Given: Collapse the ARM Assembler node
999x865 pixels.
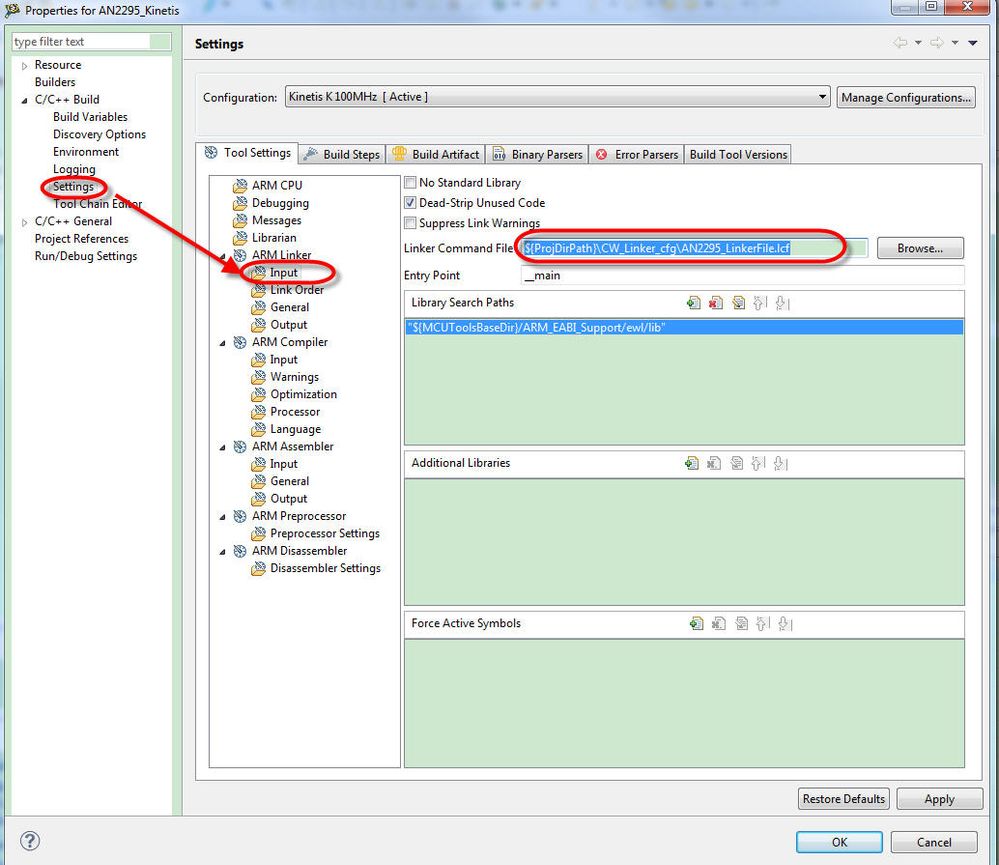Looking at the screenshot, I should [x=222, y=448].
